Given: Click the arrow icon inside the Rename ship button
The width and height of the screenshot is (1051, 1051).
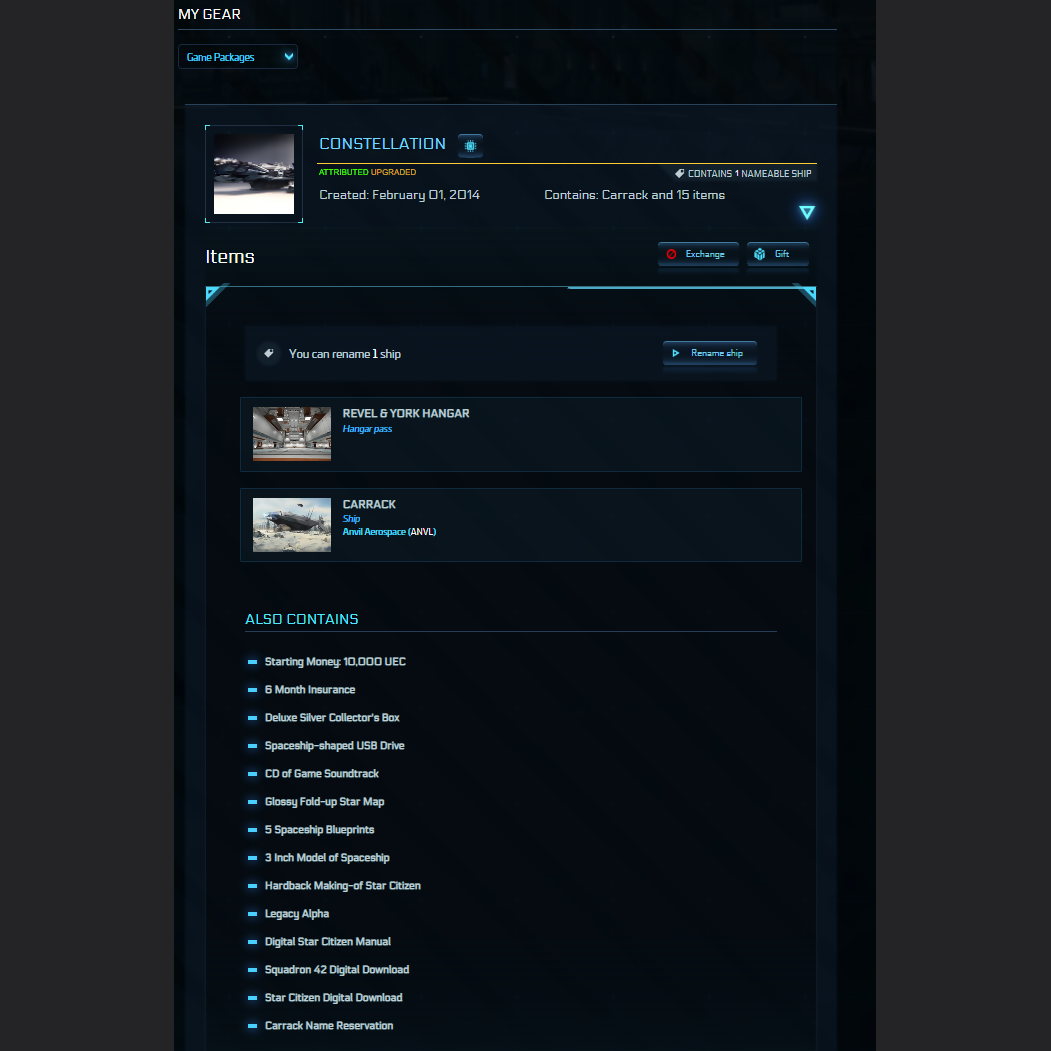Looking at the screenshot, I should click(x=678, y=353).
